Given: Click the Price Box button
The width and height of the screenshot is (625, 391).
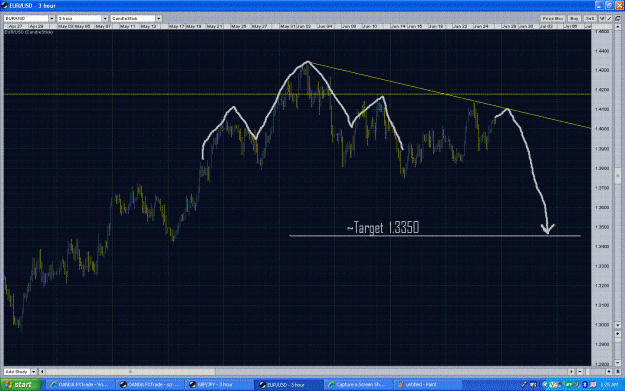Looking at the screenshot, I should 552,18.
